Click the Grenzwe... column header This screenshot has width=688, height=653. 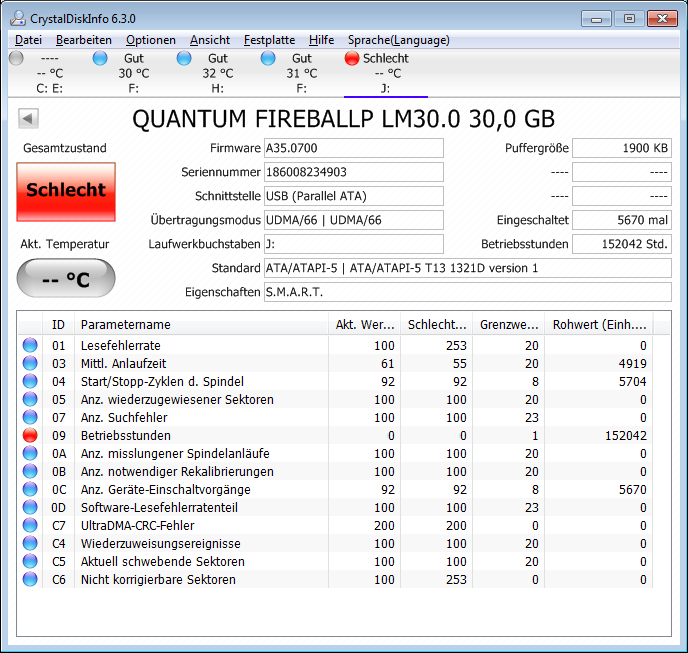coord(509,325)
